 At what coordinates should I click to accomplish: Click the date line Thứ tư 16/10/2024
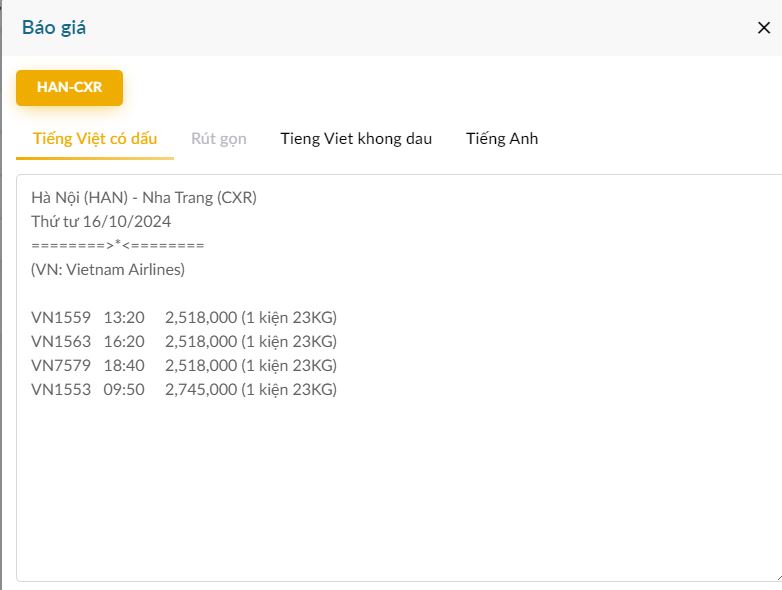pyautogui.click(x=101, y=222)
